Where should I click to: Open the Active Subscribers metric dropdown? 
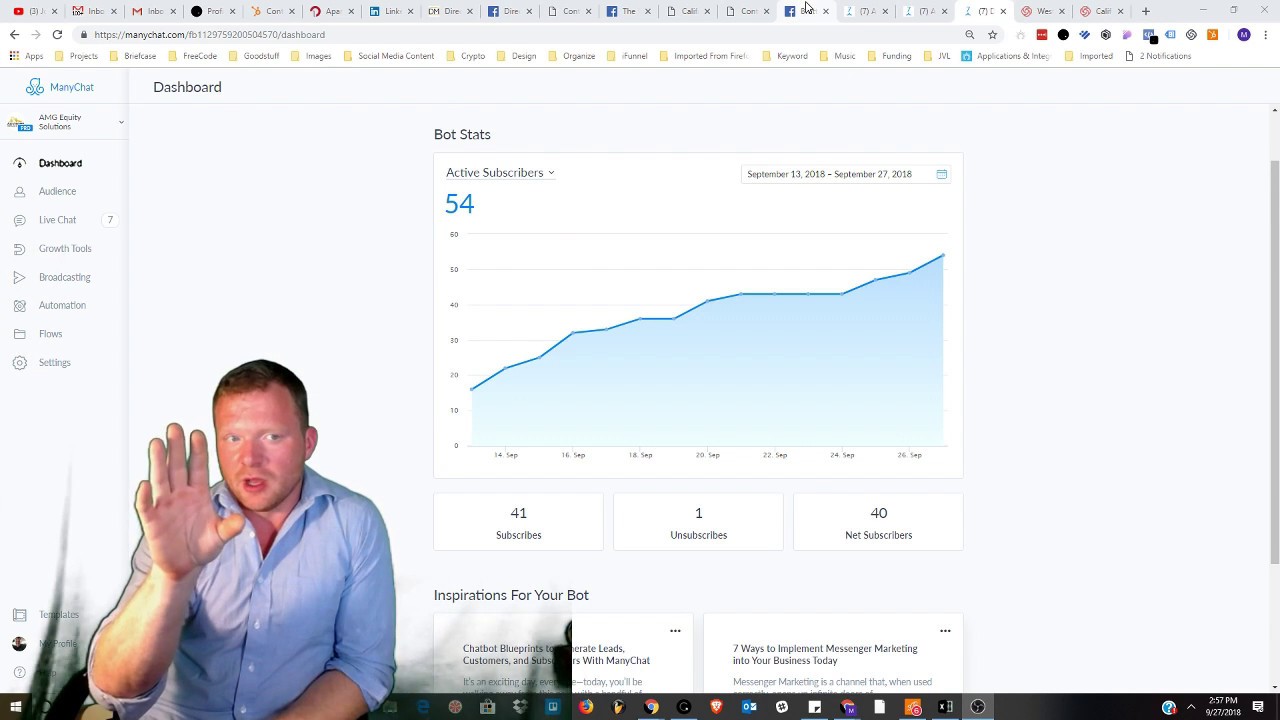[500, 173]
